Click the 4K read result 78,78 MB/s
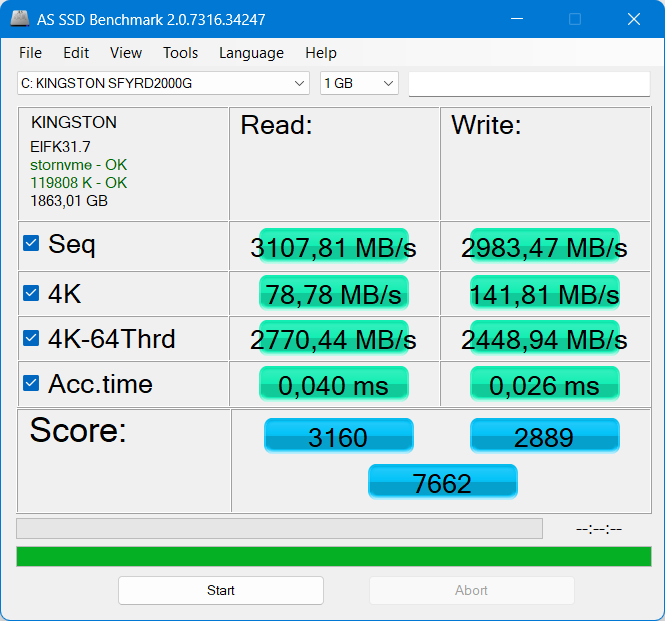Screen dimensions: 665x621 tap(334, 294)
